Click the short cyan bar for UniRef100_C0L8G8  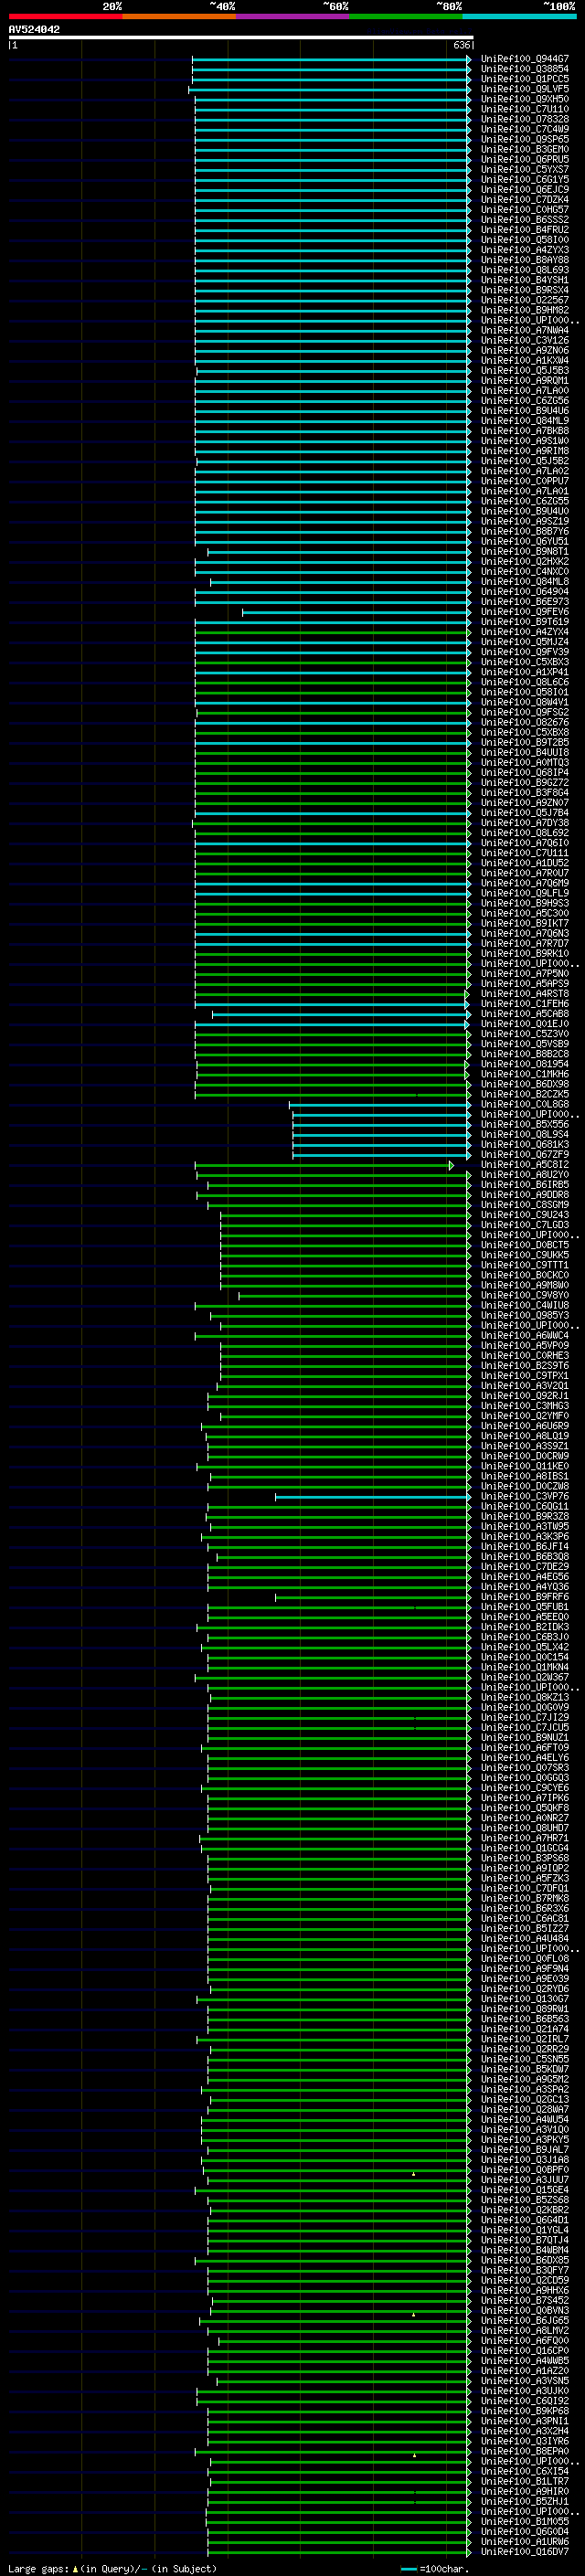tap(380, 1105)
